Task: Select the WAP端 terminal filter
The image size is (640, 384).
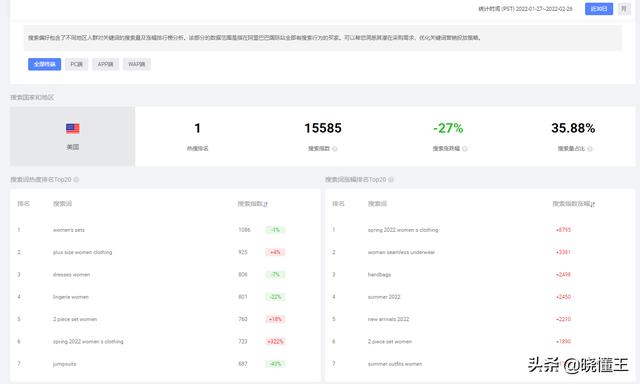Action: [x=137, y=64]
